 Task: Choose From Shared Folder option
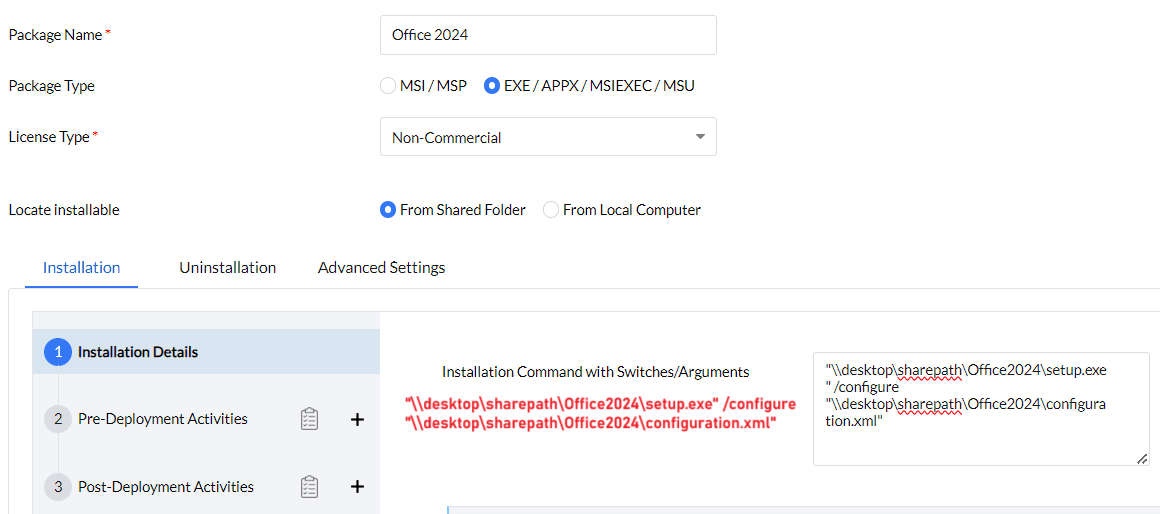point(388,210)
